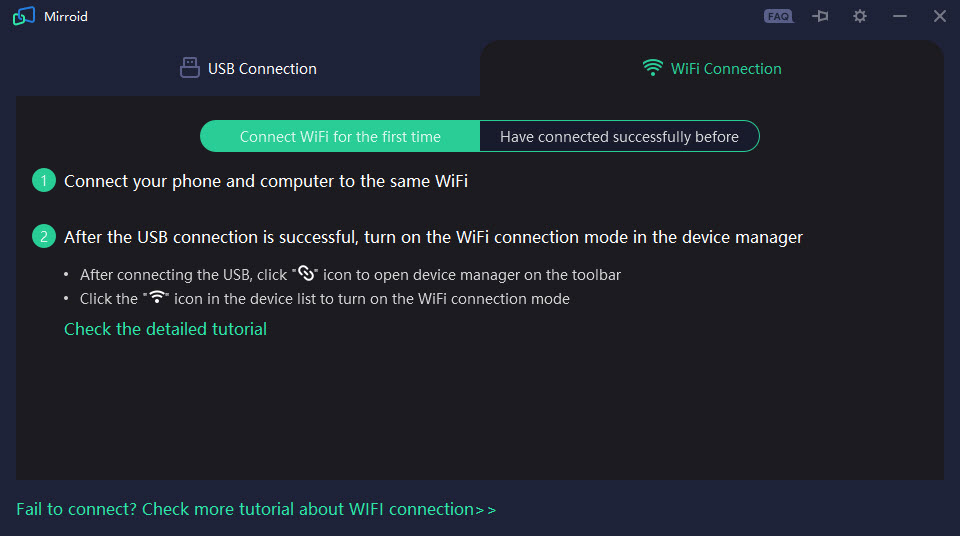Select 'Have connected successfully before' option
Viewport: 960px width, 536px height.
point(619,136)
